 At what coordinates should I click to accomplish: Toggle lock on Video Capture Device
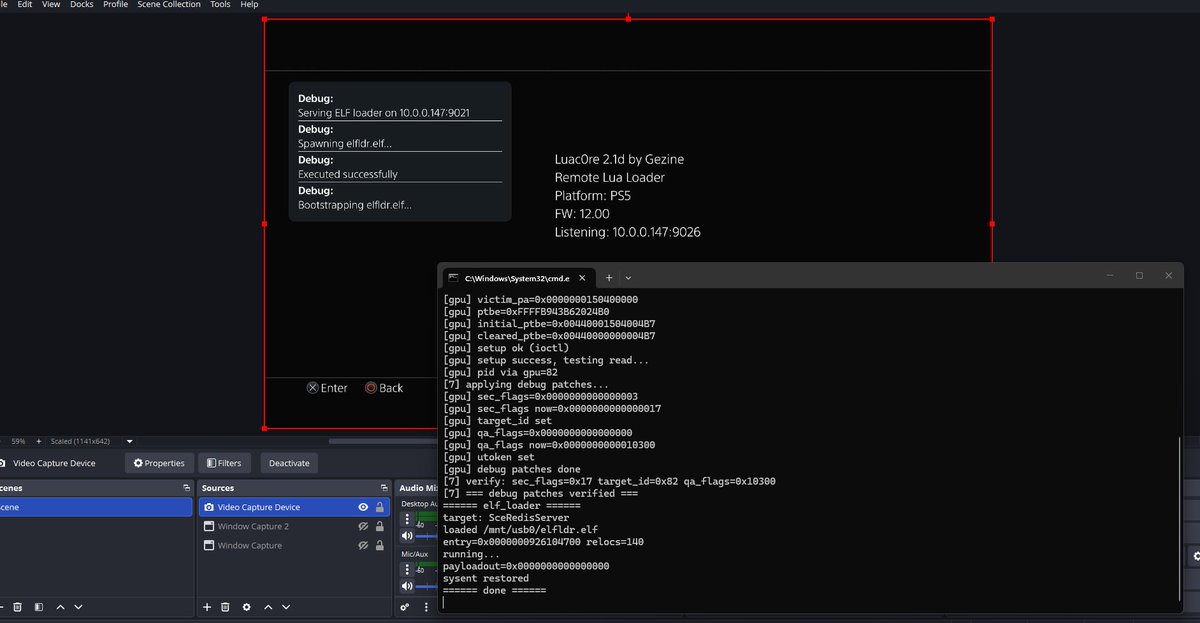[380, 507]
